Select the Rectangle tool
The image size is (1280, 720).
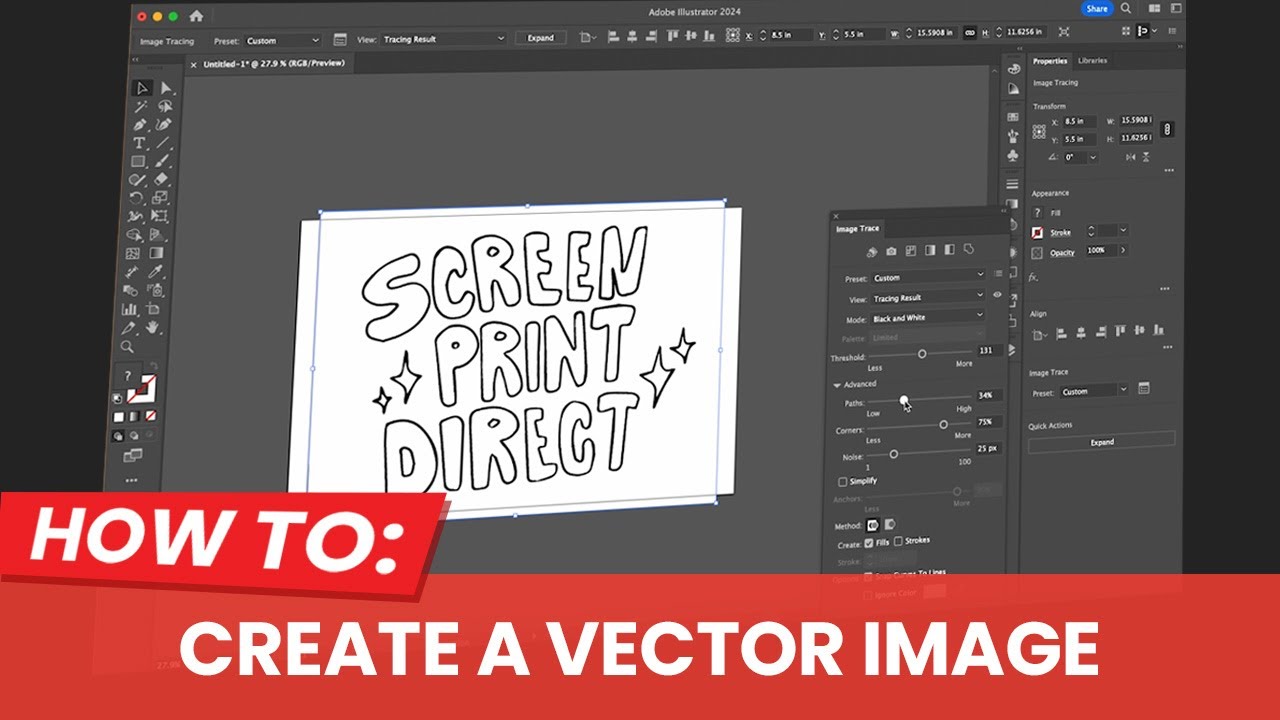[139, 161]
